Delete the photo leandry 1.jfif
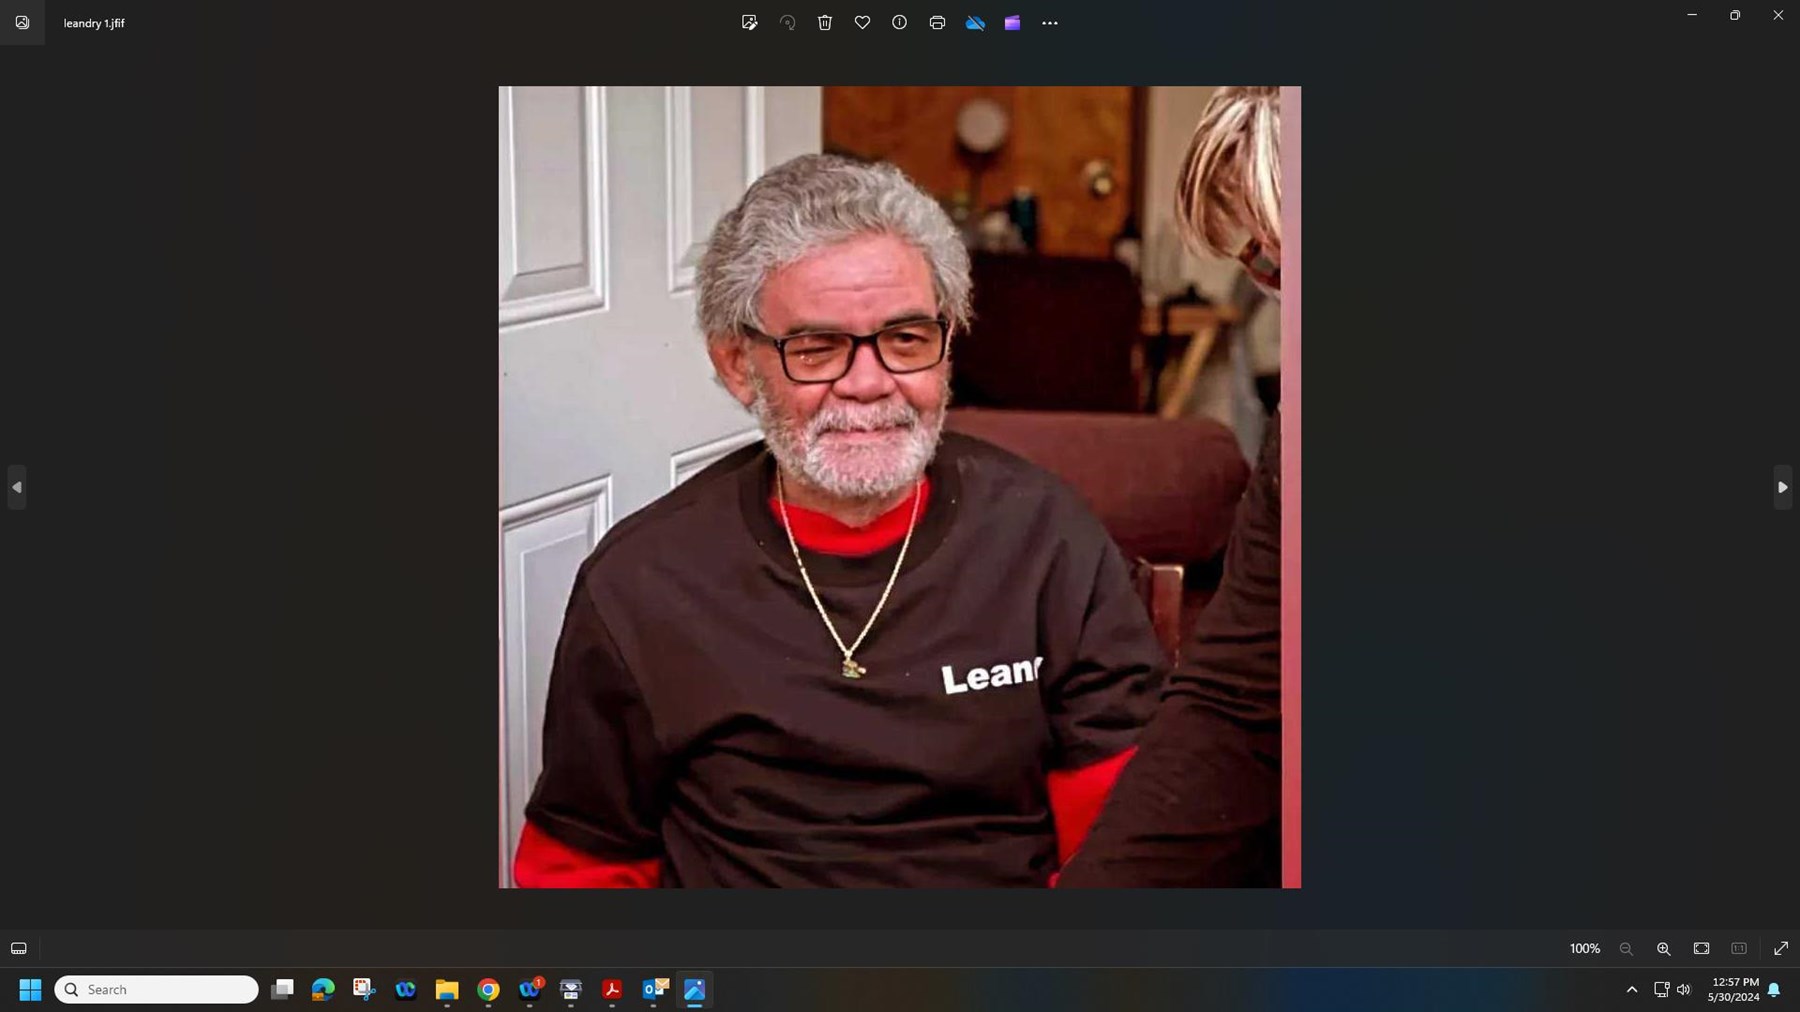 tap(824, 22)
